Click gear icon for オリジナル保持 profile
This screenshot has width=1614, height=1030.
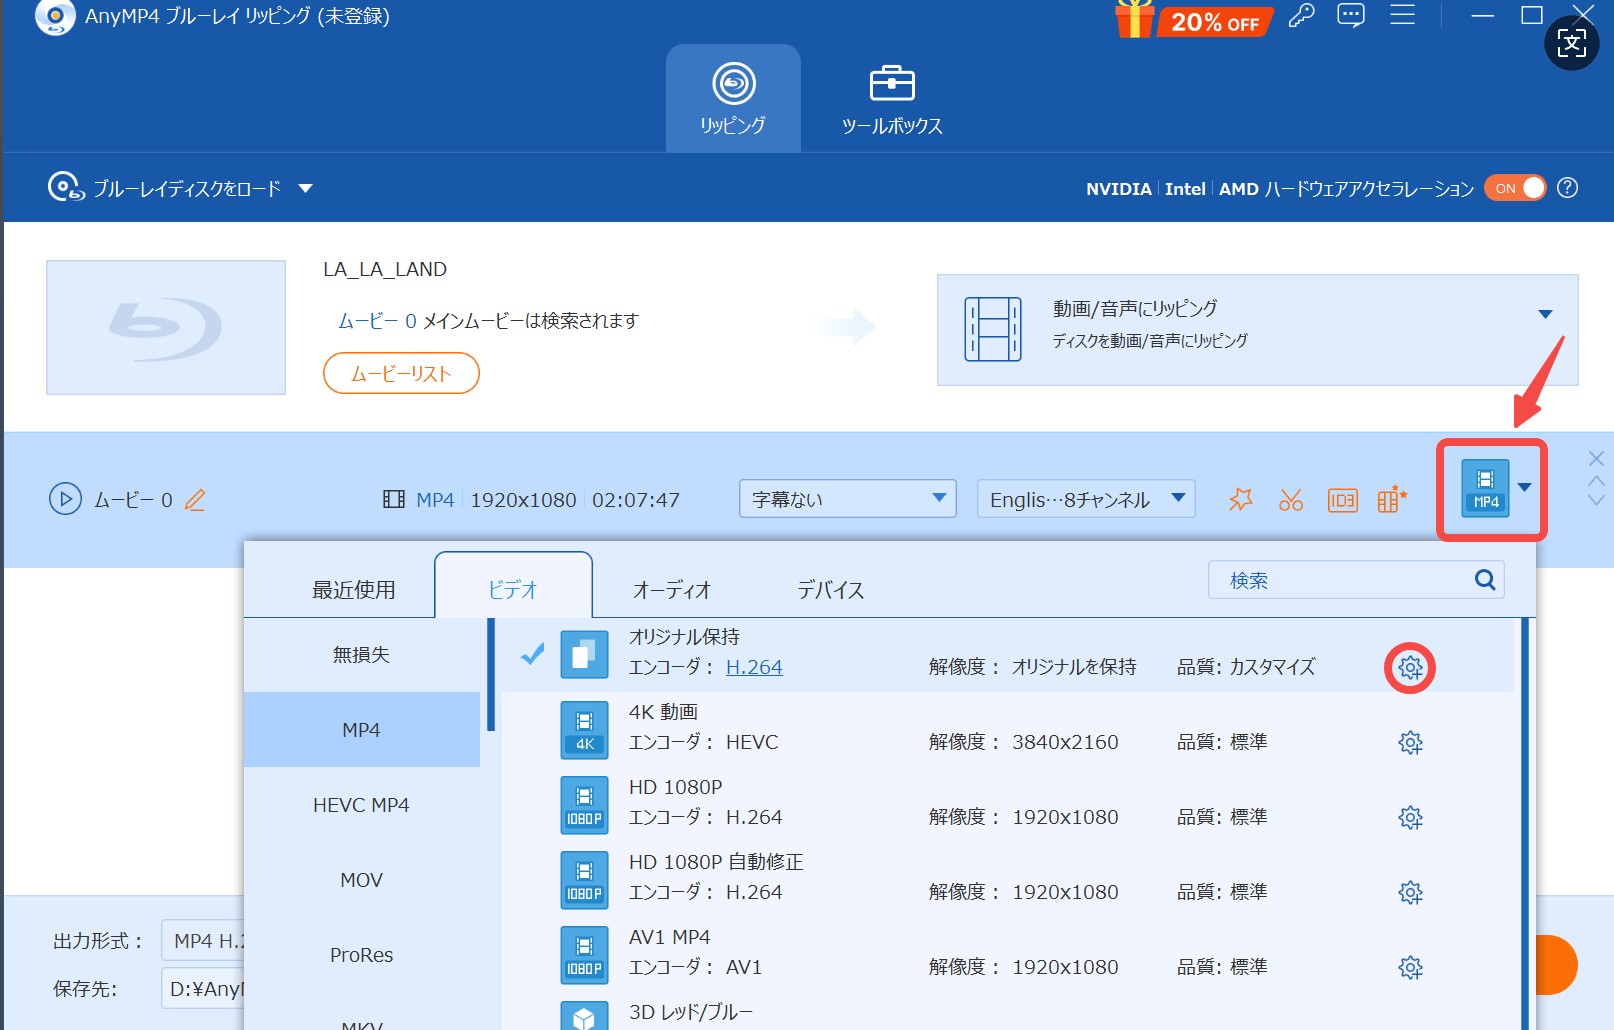point(1410,668)
